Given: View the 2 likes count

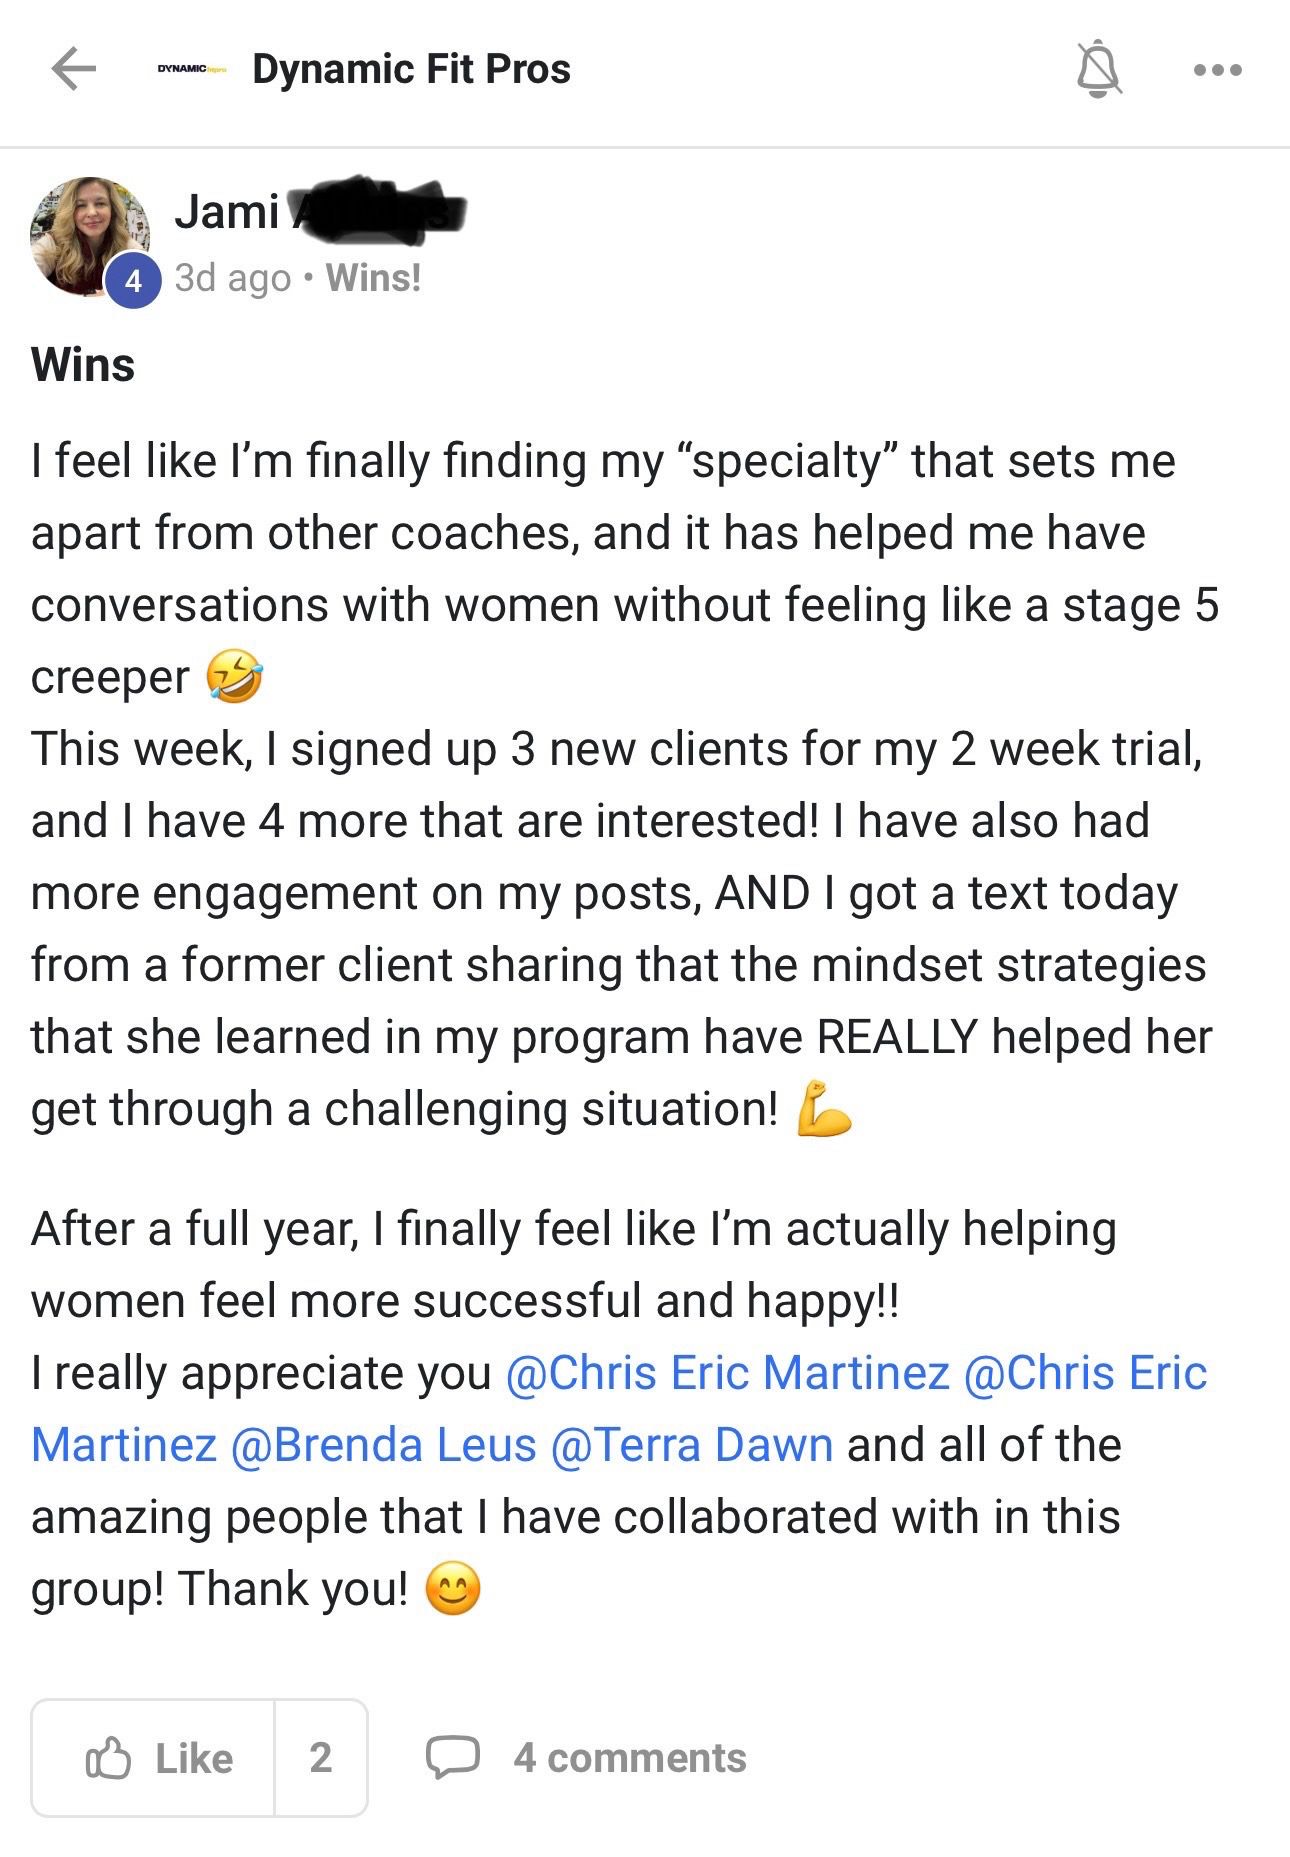Looking at the screenshot, I should tap(320, 1757).
